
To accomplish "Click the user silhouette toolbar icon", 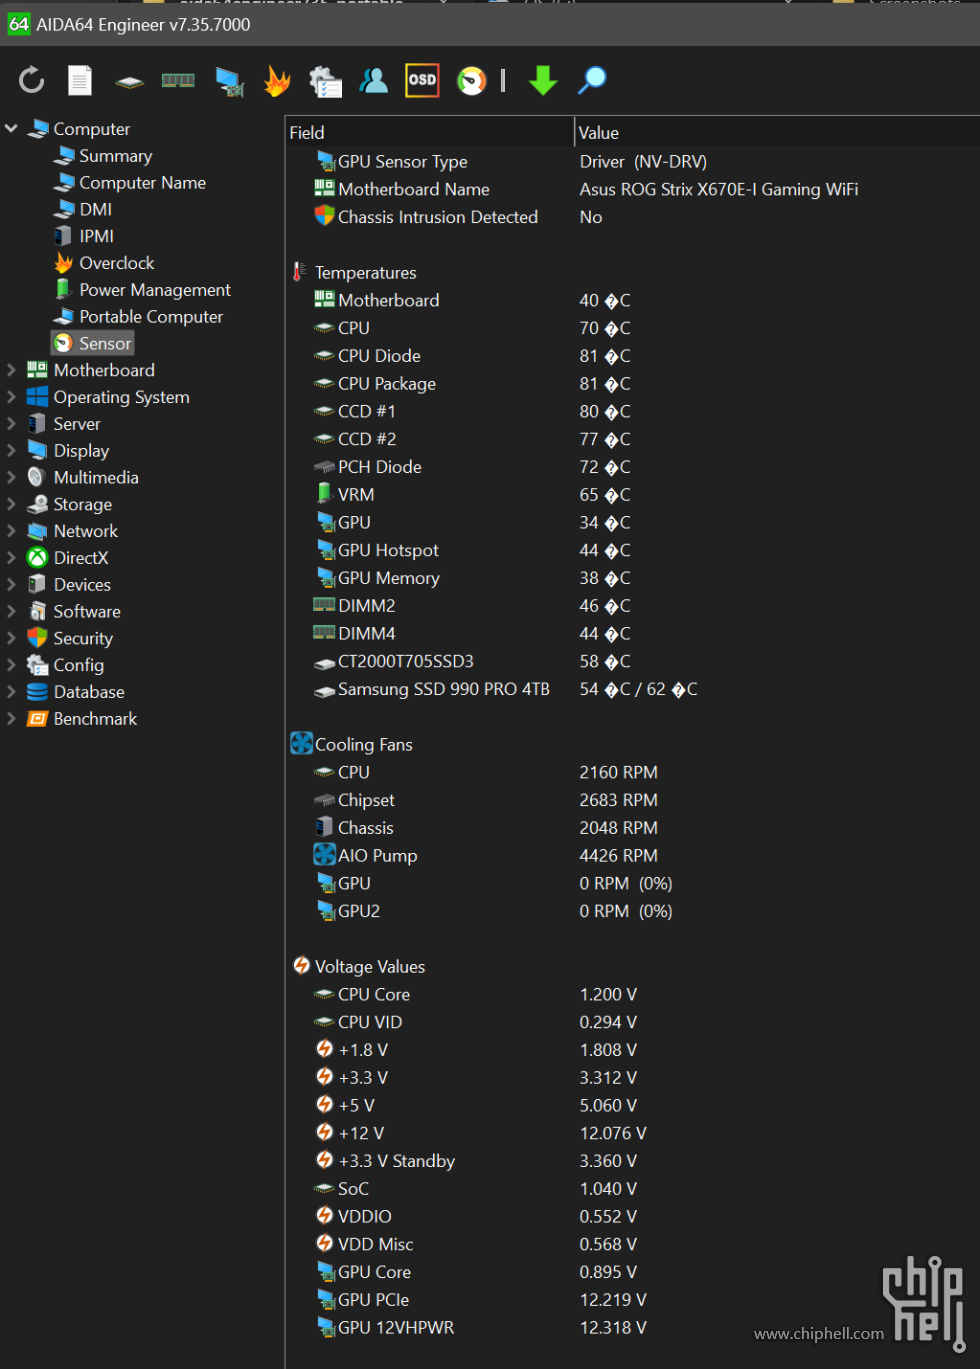I will coord(374,80).
